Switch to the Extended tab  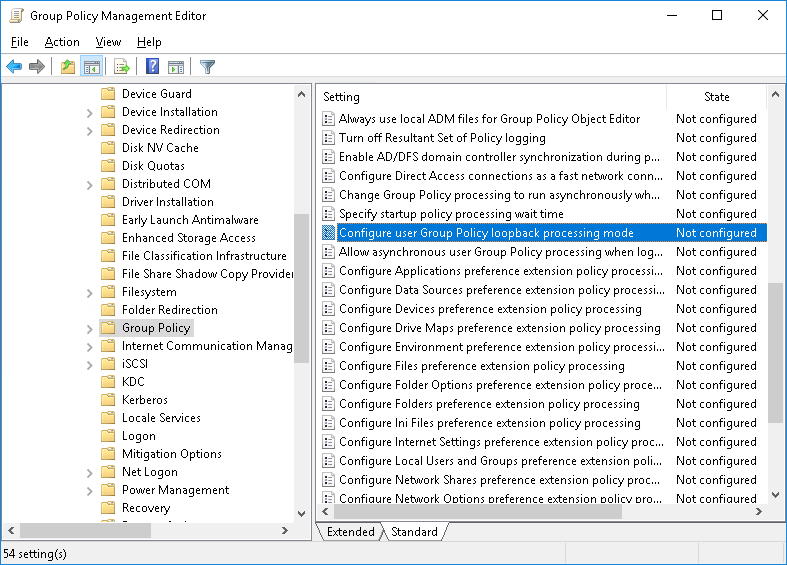(x=350, y=532)
